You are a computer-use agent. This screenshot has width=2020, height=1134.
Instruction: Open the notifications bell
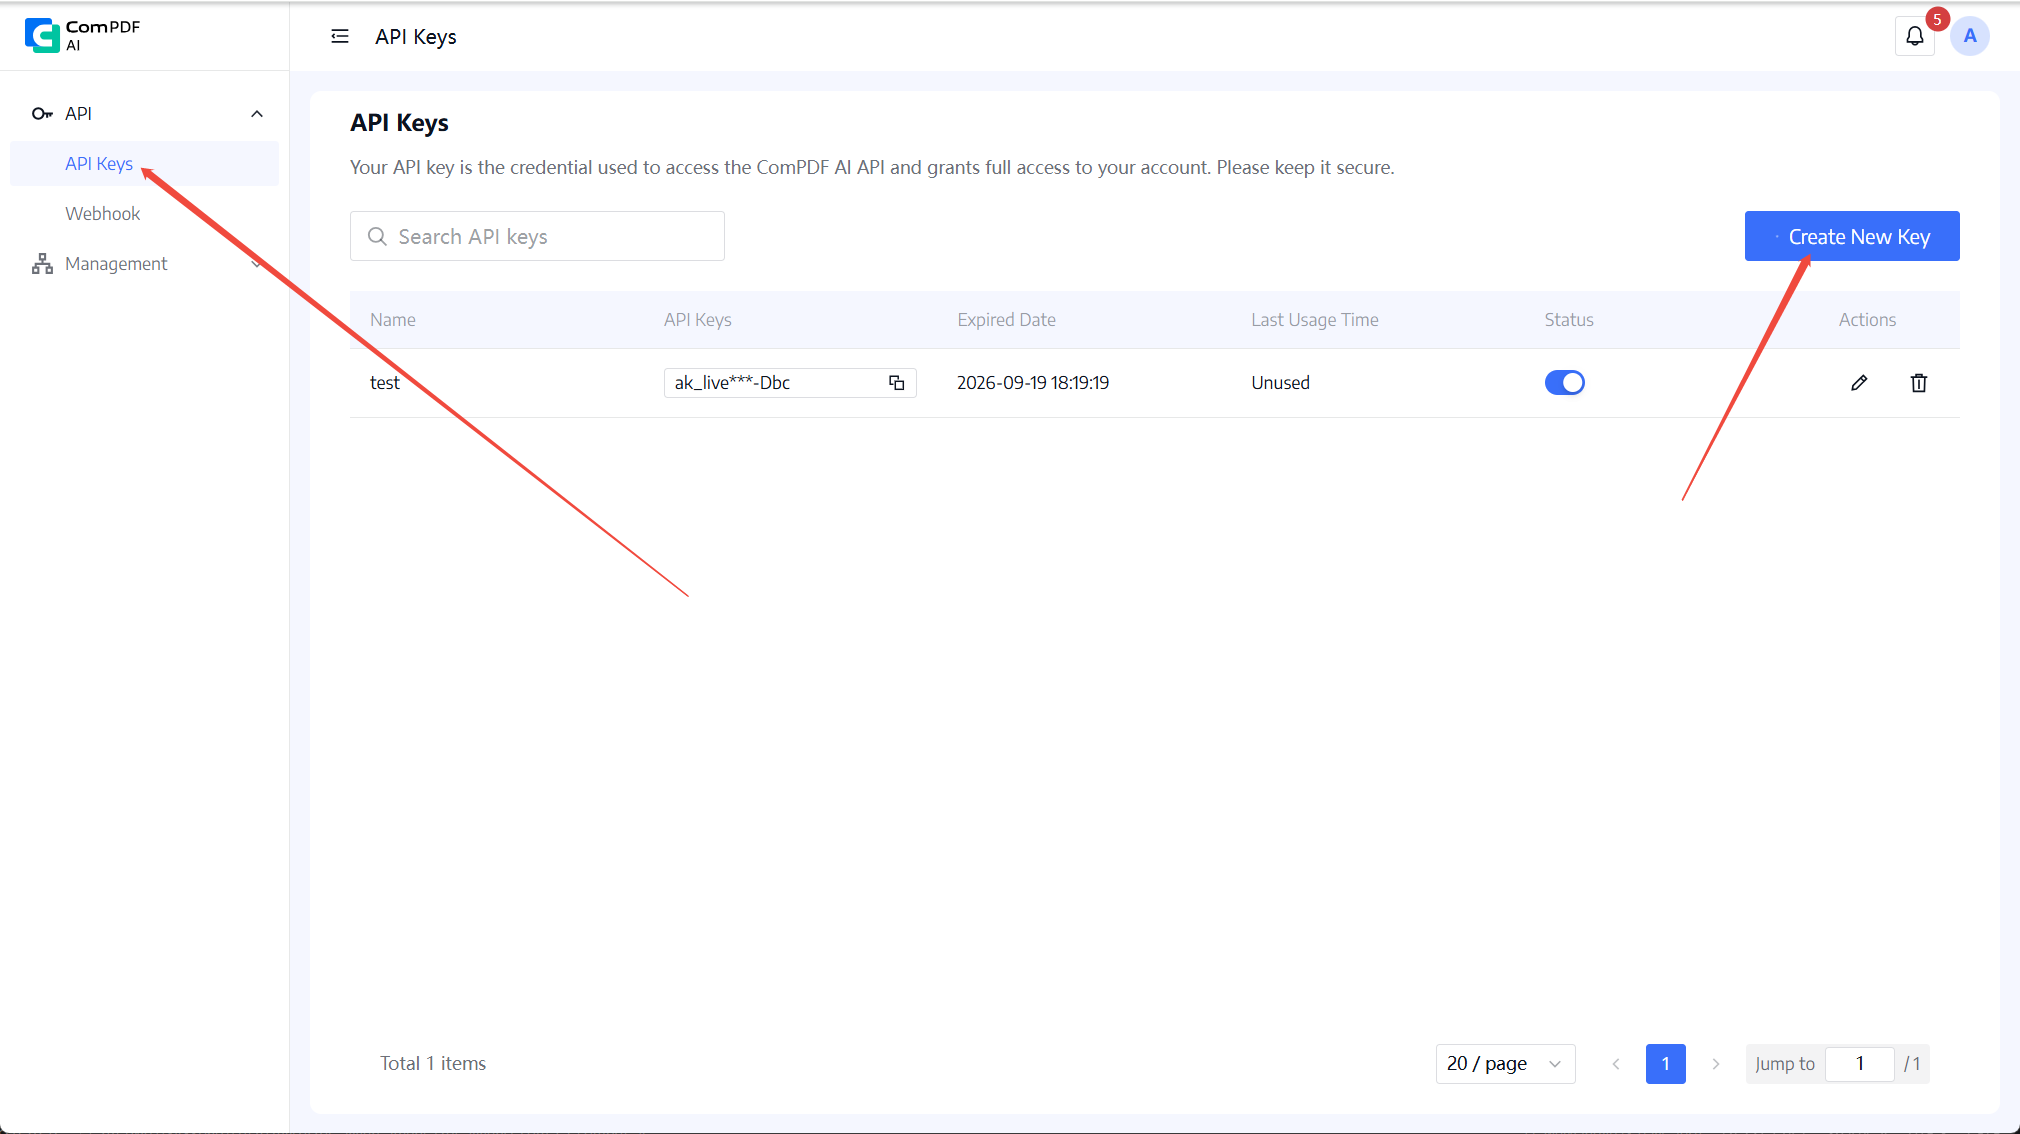tap(1914, 37)
